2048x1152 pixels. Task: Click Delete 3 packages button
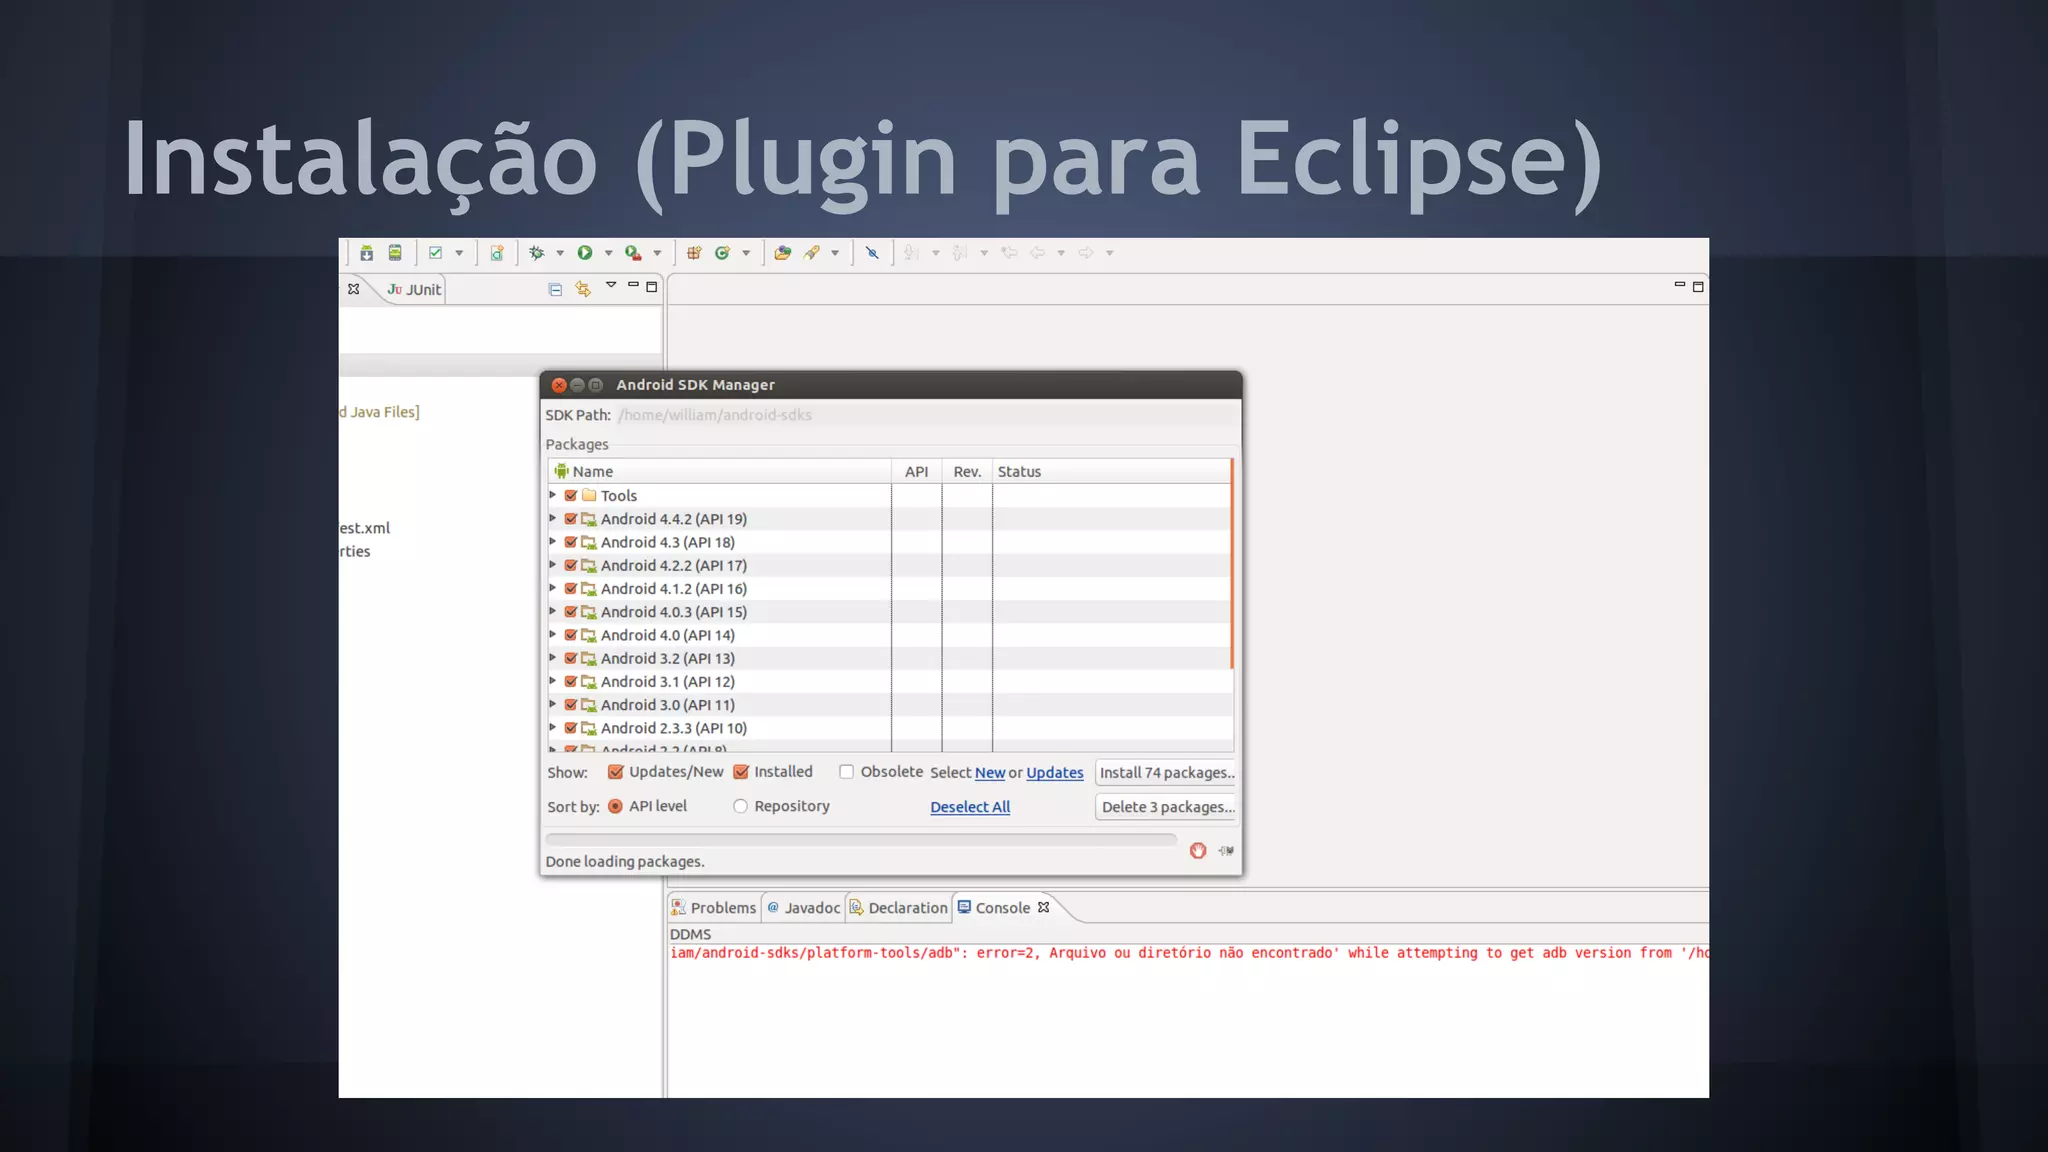tap(1166, 807)
